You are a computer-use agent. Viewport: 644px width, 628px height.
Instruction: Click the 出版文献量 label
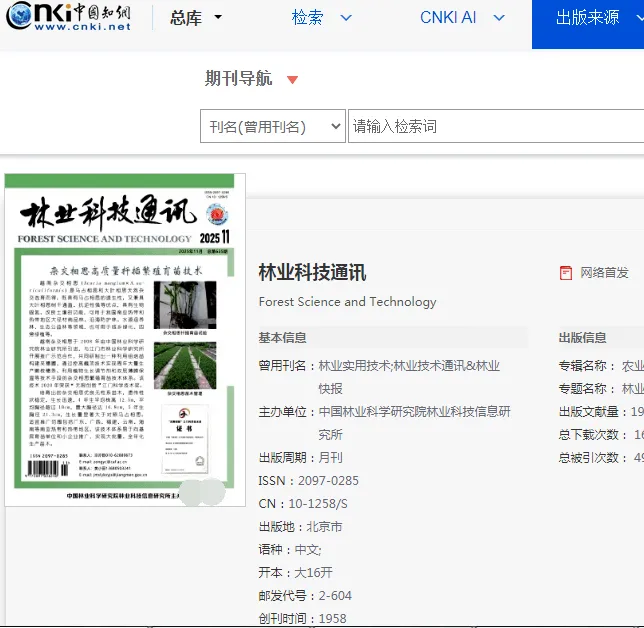click(x=594, y=412)
